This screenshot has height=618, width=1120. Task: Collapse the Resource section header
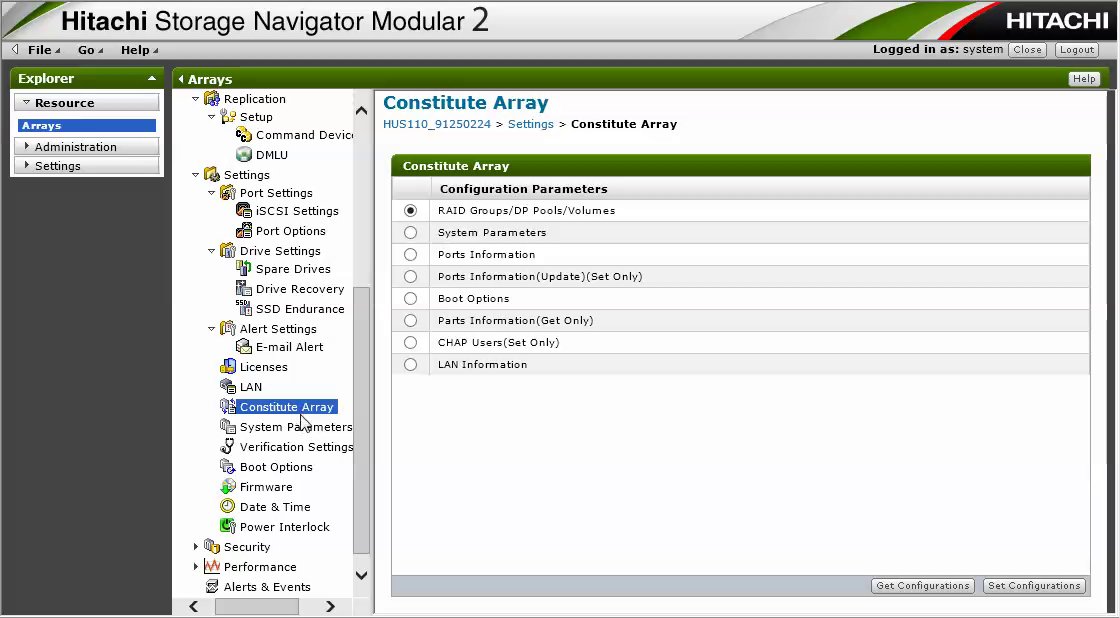(86, 103)
